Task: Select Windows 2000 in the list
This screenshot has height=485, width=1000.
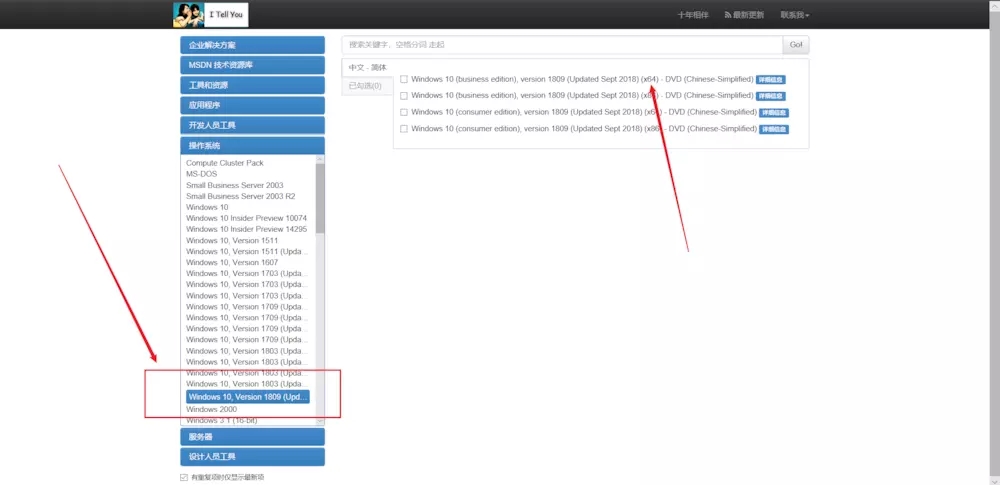Action: 211,409
